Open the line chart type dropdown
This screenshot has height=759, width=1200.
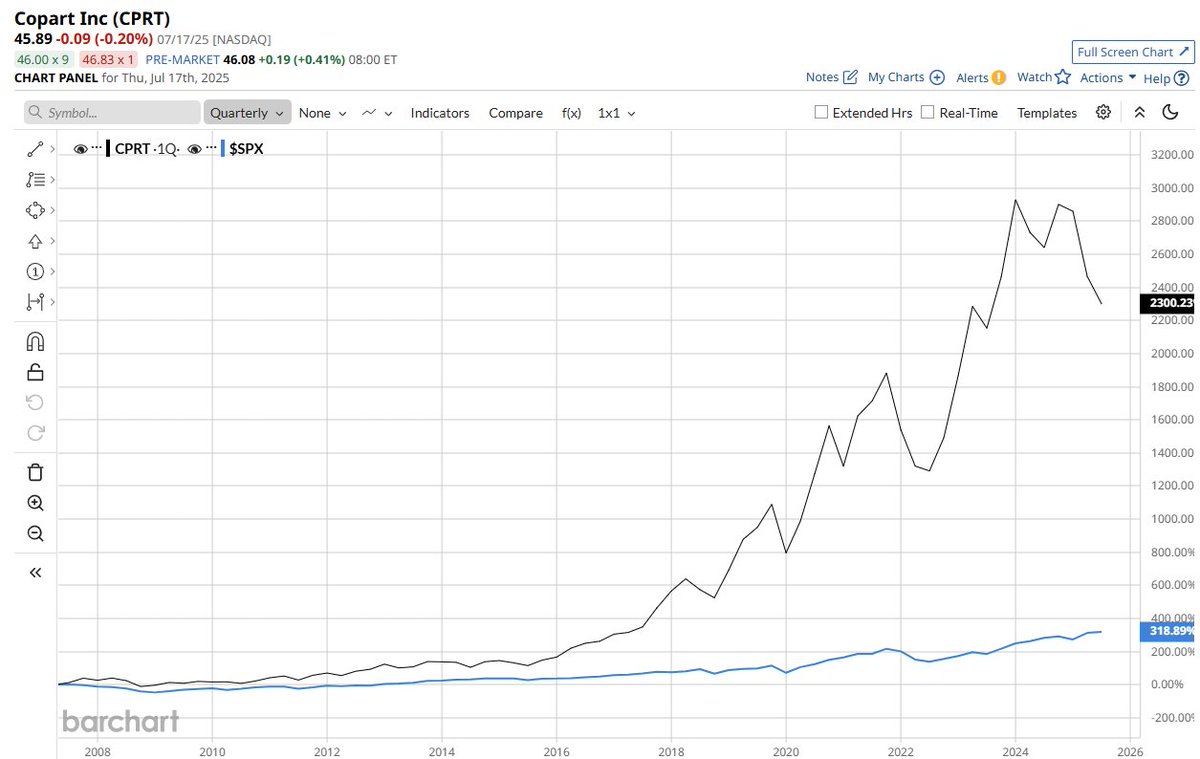[377, 113]
